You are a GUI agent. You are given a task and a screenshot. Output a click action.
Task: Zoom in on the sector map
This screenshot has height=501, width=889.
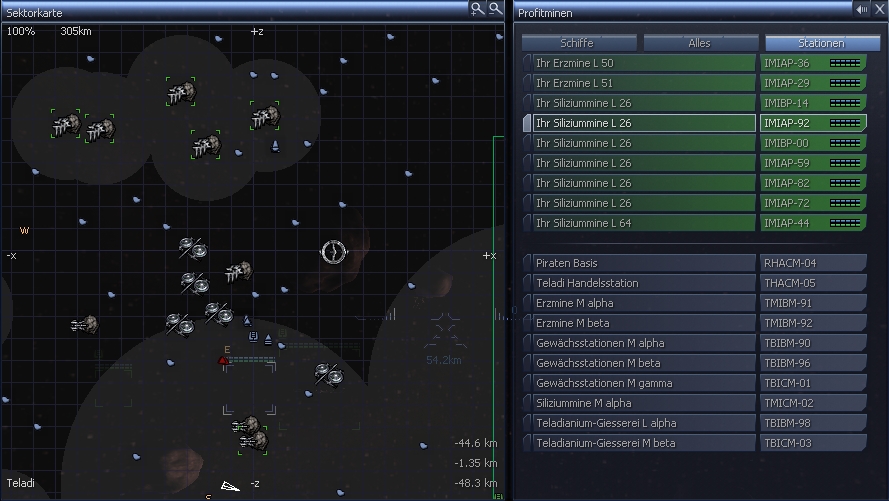point(478,8)
